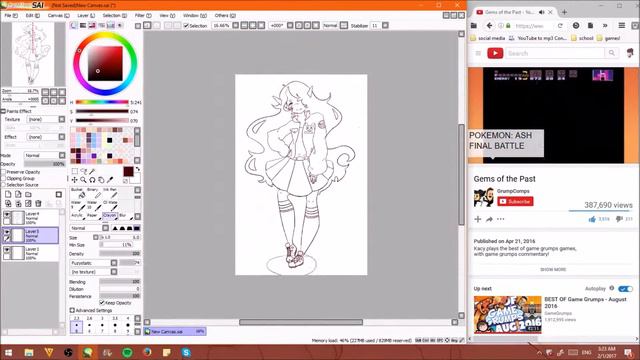The image size is (640, 360).
Task: Click the GrumpComps channel name
Action: pyautogui.click(x=513, y=191)
